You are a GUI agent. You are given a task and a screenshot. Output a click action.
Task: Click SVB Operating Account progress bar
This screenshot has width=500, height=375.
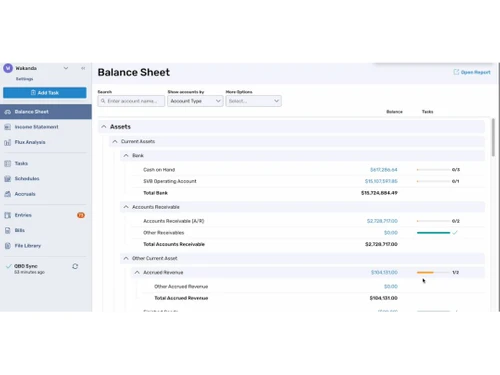point(433,181)
